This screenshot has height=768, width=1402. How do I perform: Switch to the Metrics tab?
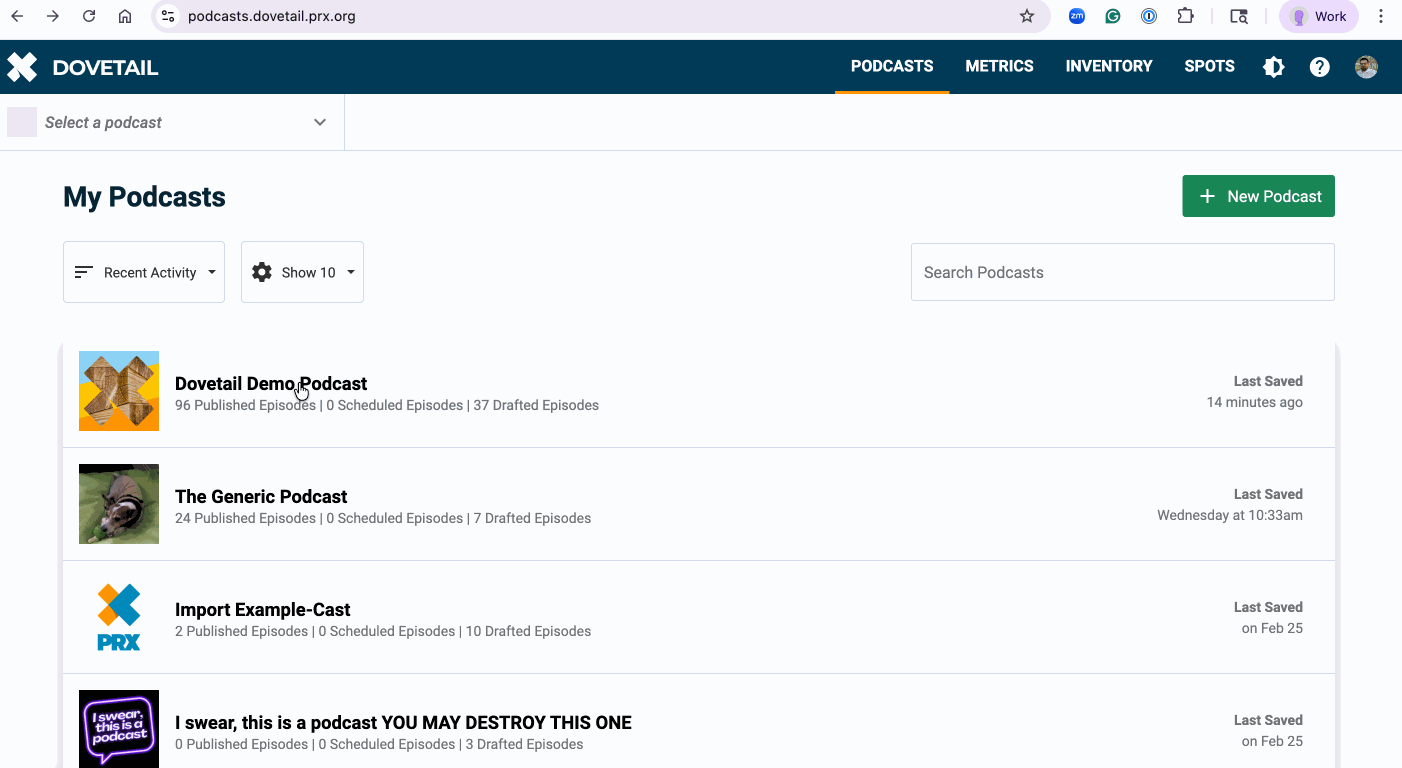(999, 66)
